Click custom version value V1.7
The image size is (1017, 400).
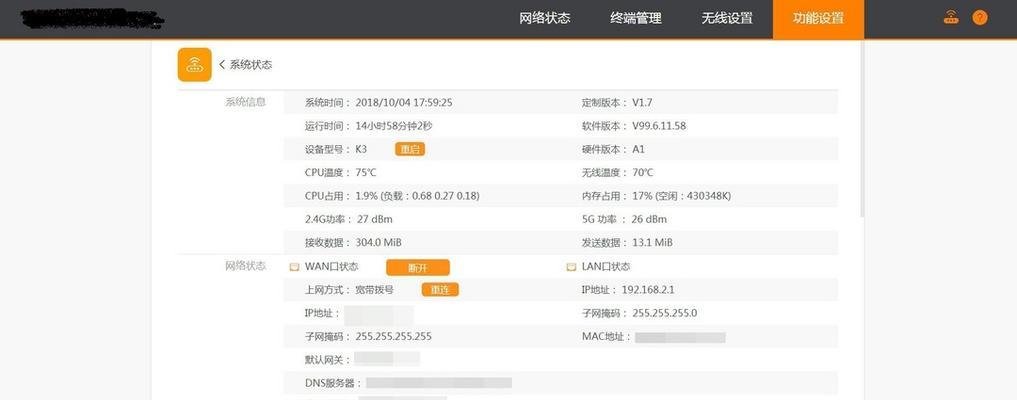(x=642, y=102)
